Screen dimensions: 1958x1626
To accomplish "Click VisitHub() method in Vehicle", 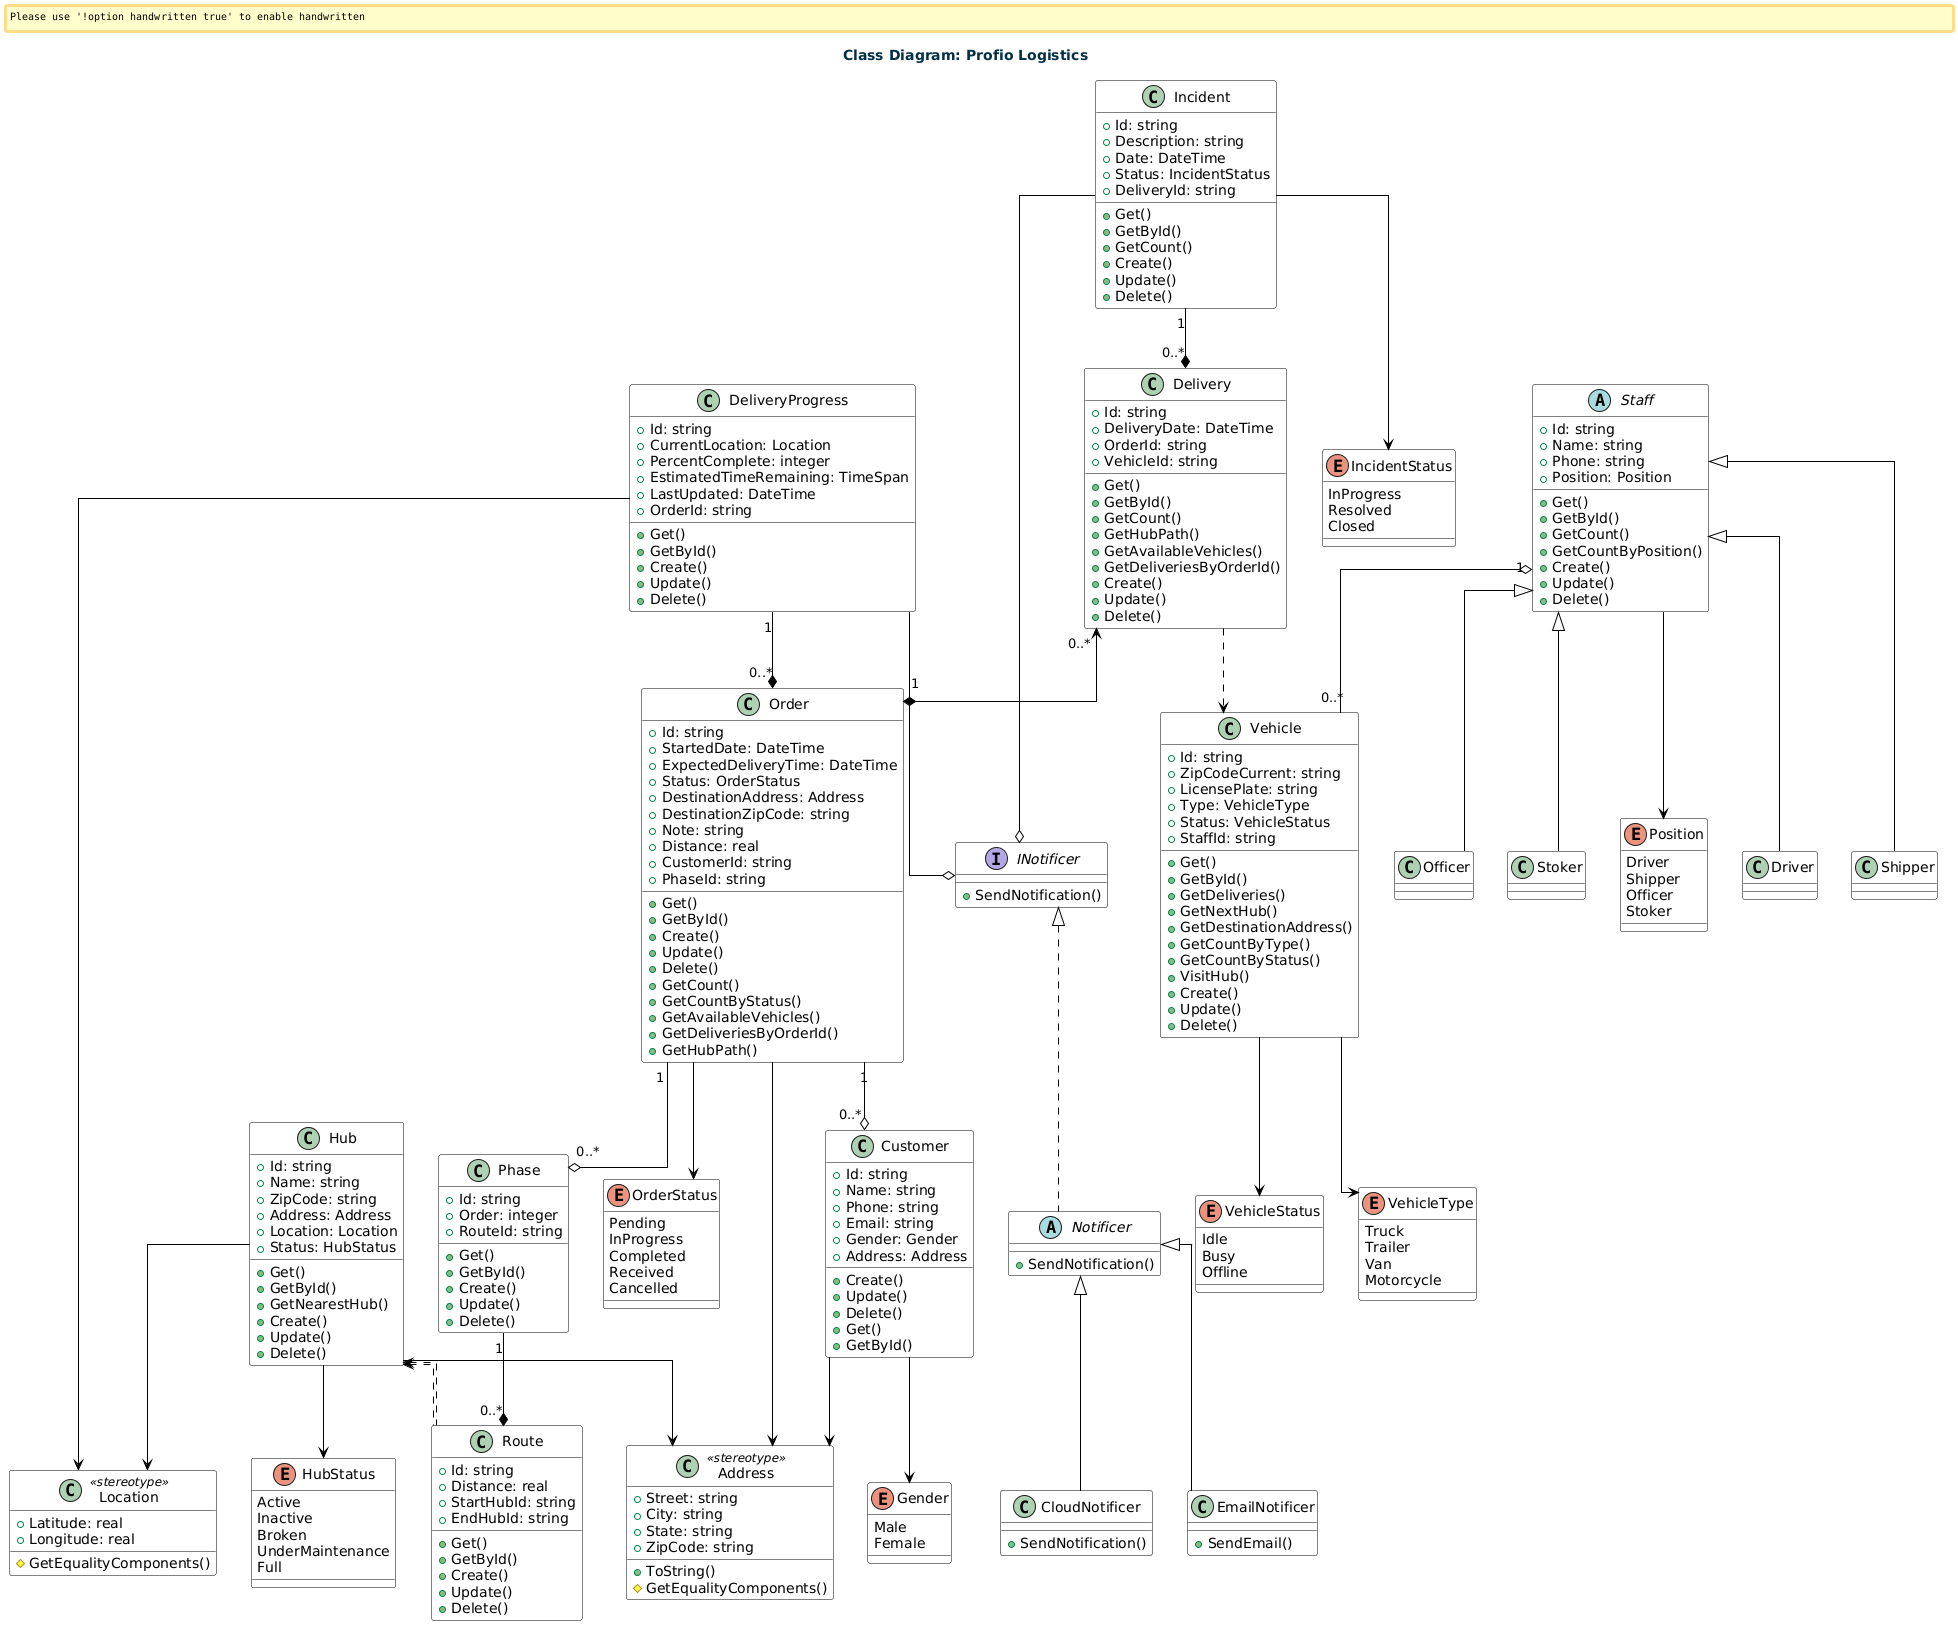I will click(1214, 976).
